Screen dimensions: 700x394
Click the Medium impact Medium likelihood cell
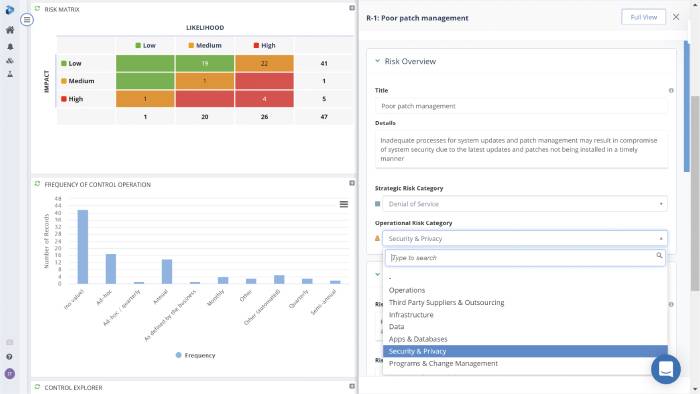tap(204, 81)
